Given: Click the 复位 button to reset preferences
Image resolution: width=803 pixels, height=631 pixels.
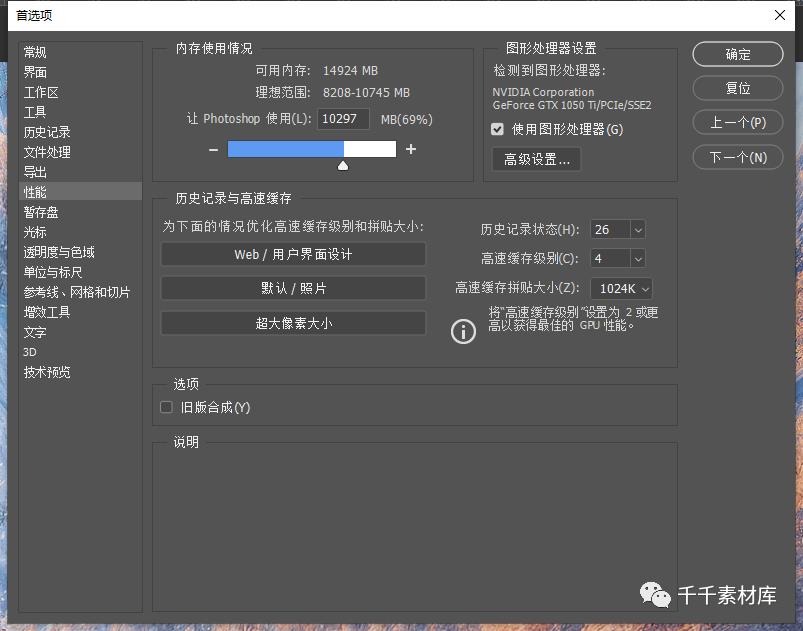Looking at the screenshot, I should point(737,88).
